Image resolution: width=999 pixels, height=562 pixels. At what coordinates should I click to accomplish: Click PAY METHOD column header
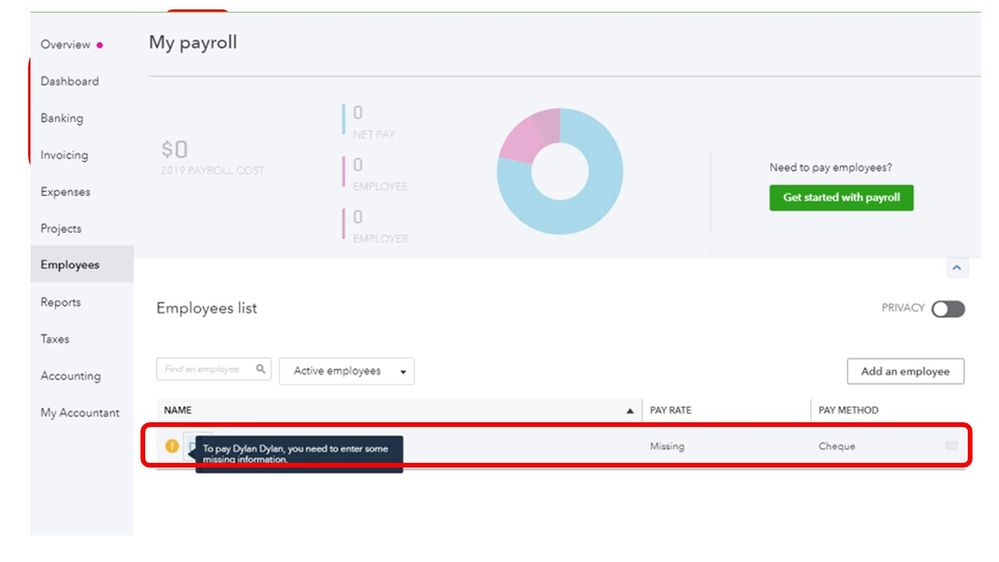(x=848, y=410)
